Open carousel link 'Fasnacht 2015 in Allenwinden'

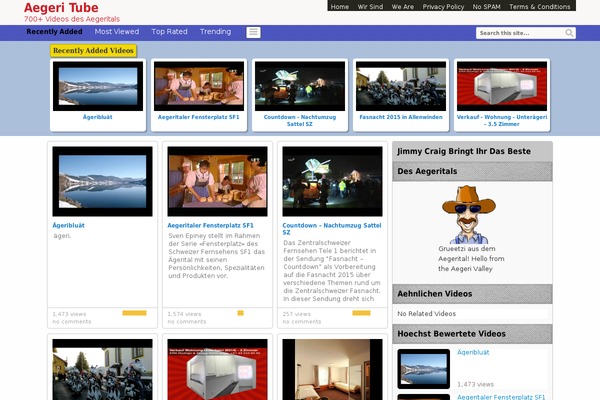point(401,117)
